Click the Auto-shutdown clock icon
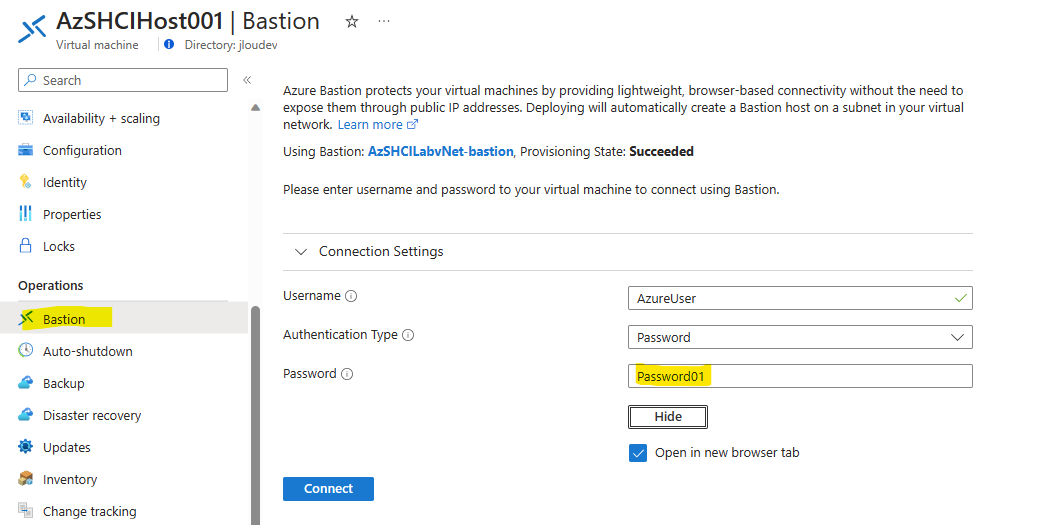This screenshot has width=1043, height=525. [x=25, y=351]
